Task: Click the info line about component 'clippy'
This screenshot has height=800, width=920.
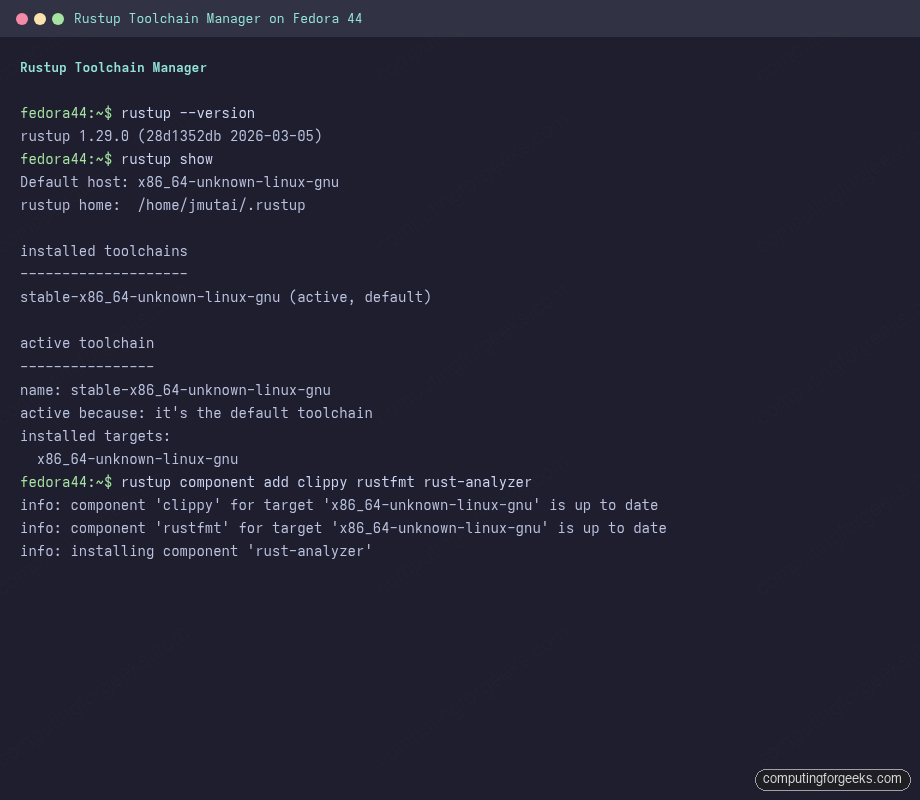Action: pyautogui.click(x=339, y=505)
